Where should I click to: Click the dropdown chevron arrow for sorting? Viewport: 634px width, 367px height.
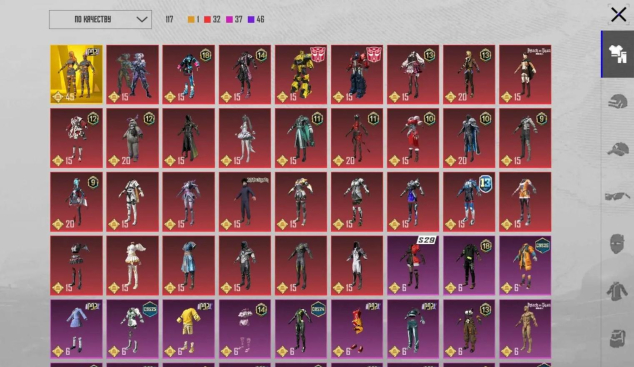click(142, 19)
